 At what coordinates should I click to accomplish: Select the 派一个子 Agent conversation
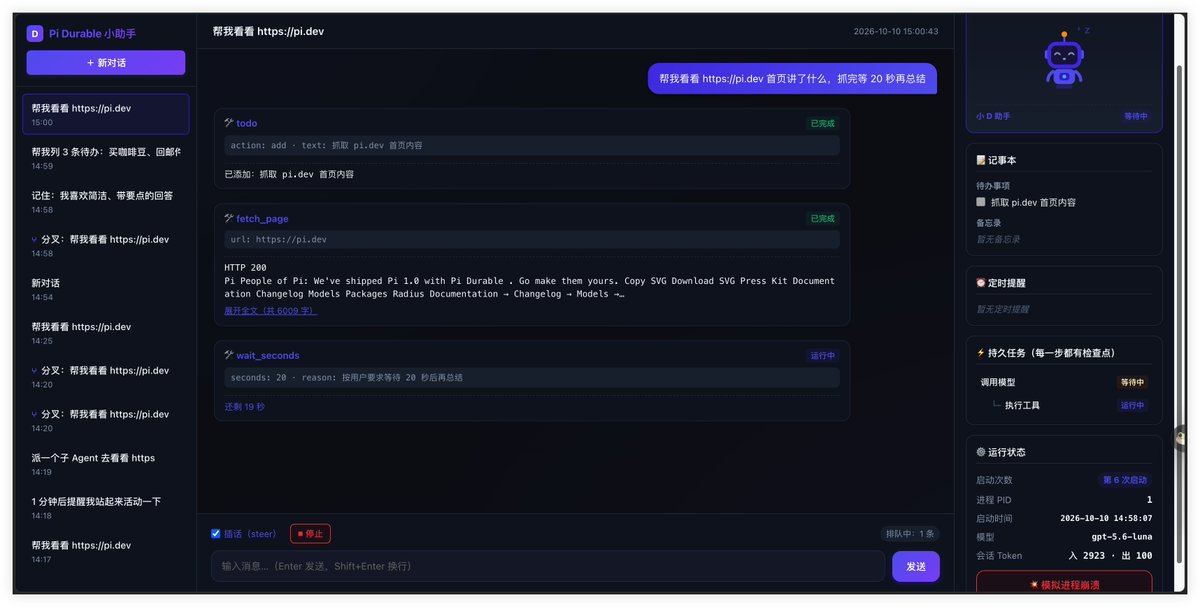(106, 464)
